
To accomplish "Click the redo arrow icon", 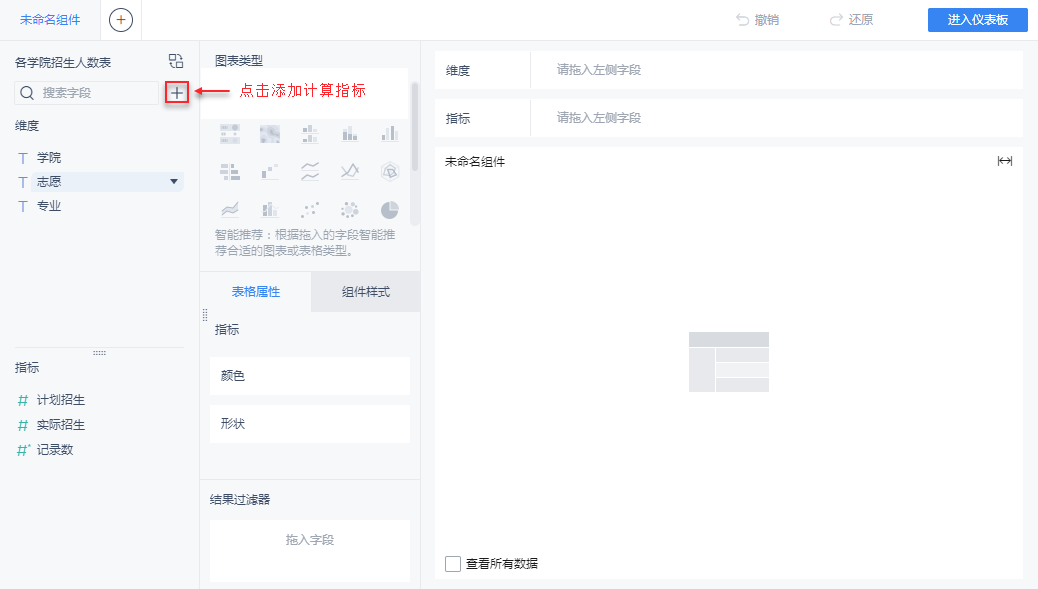I will (x=836, y=20).
